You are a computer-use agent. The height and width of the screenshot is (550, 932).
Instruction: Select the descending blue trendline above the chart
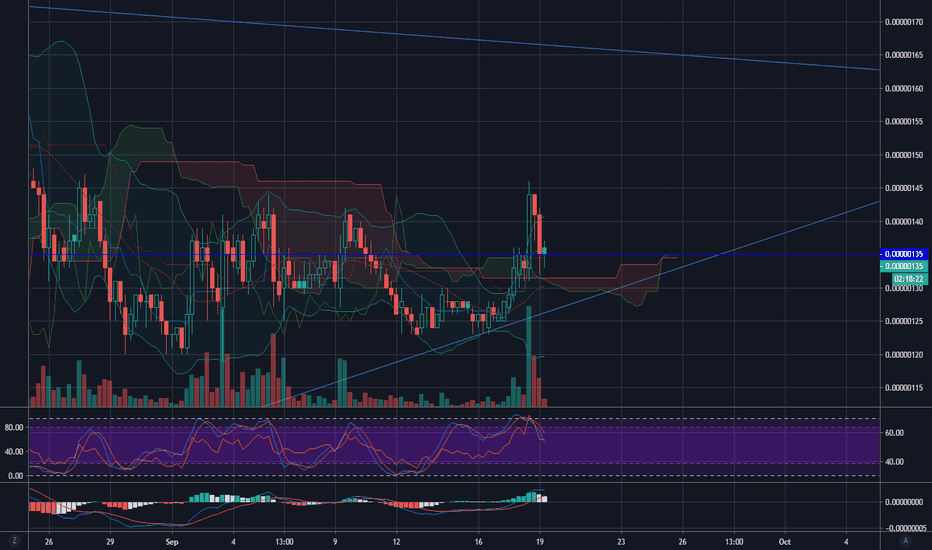click(454, 38)
